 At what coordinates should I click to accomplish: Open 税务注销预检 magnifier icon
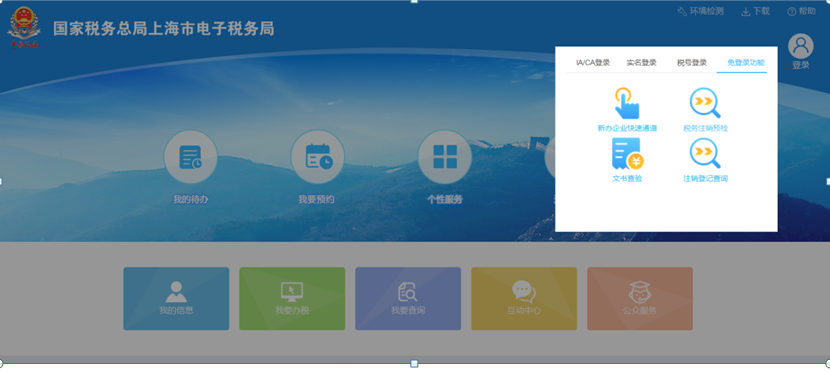[705, 103]
